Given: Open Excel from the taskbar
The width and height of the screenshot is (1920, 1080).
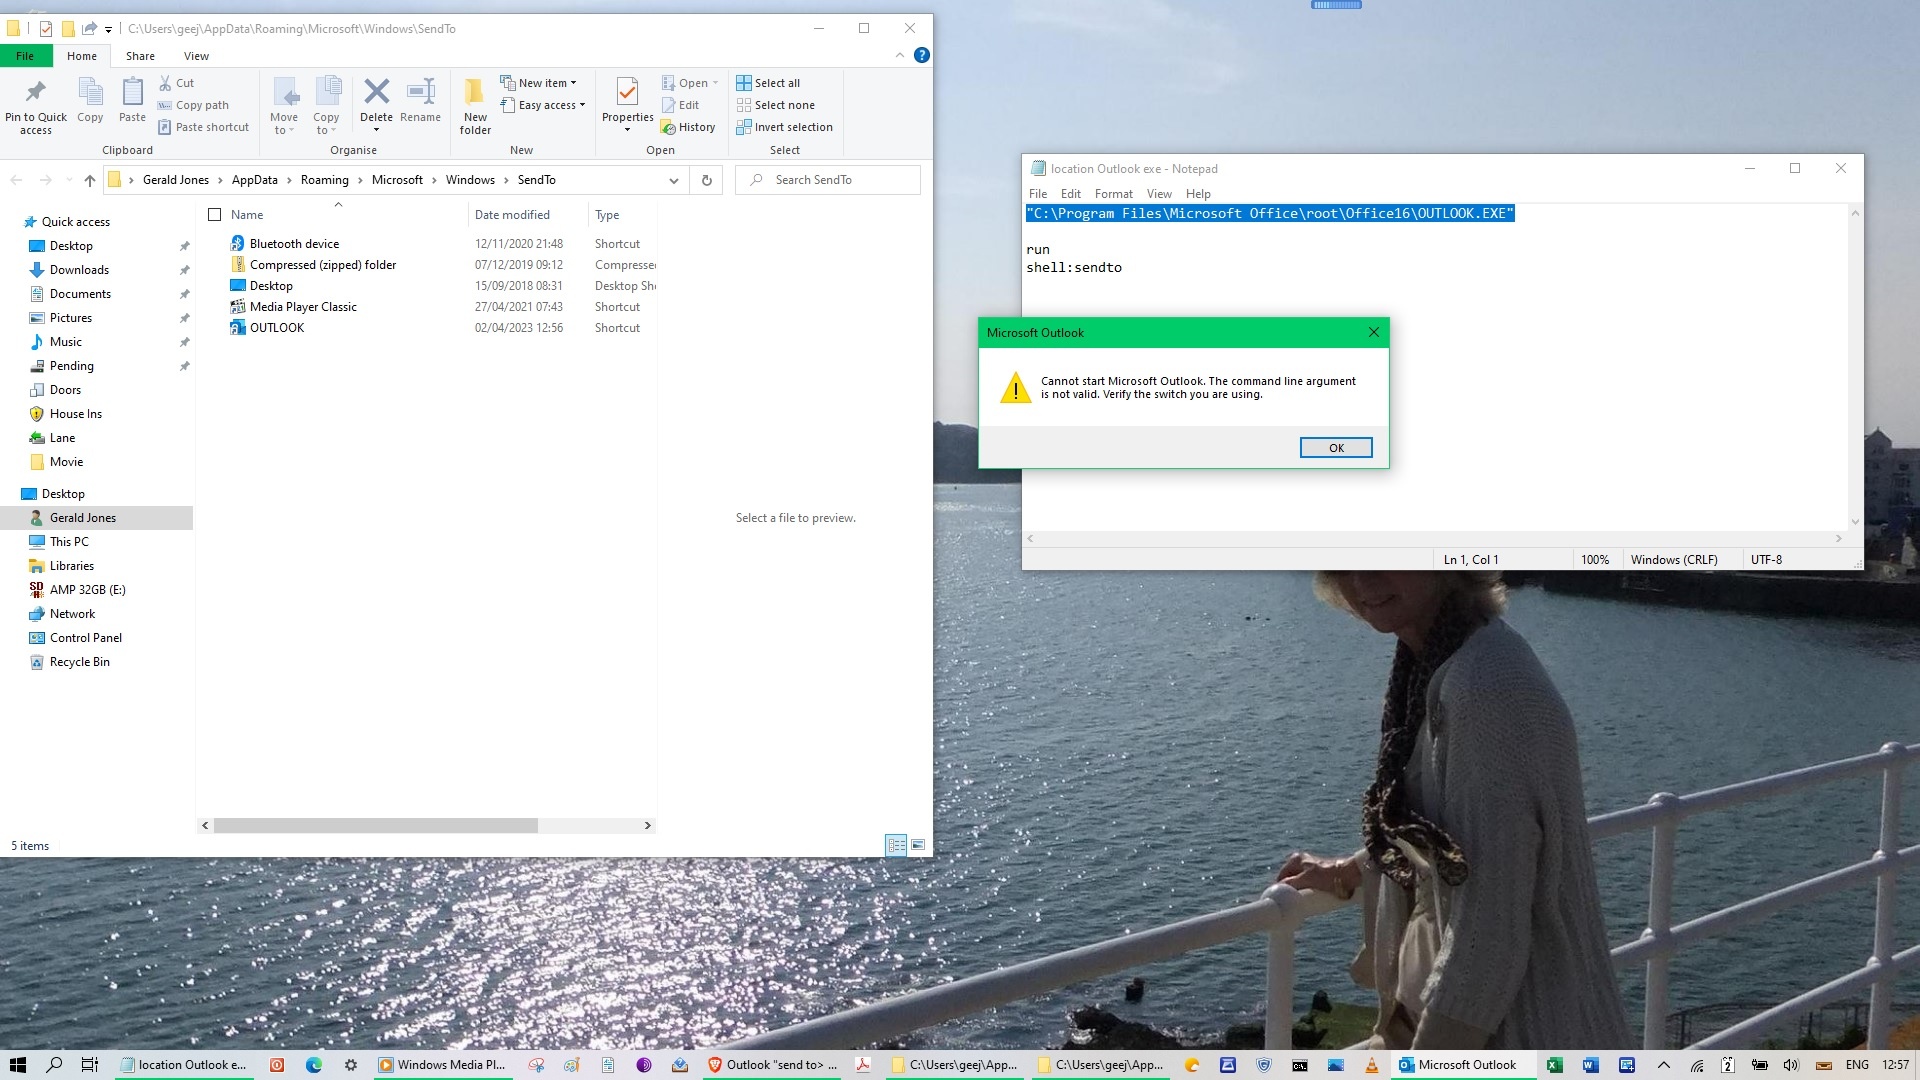Looking at the screenshot, I should tap(1554, 1065).
